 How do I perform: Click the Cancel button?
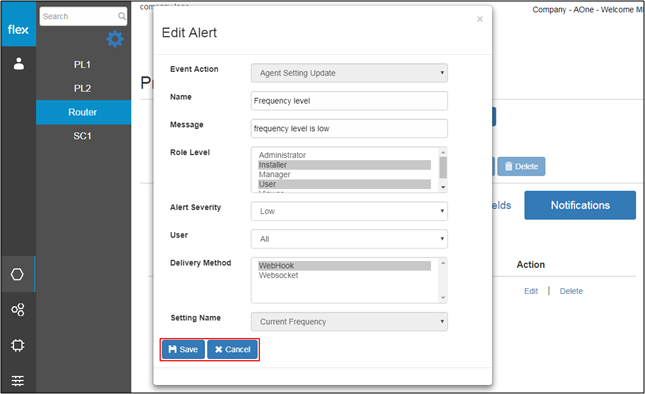point(232,350)
